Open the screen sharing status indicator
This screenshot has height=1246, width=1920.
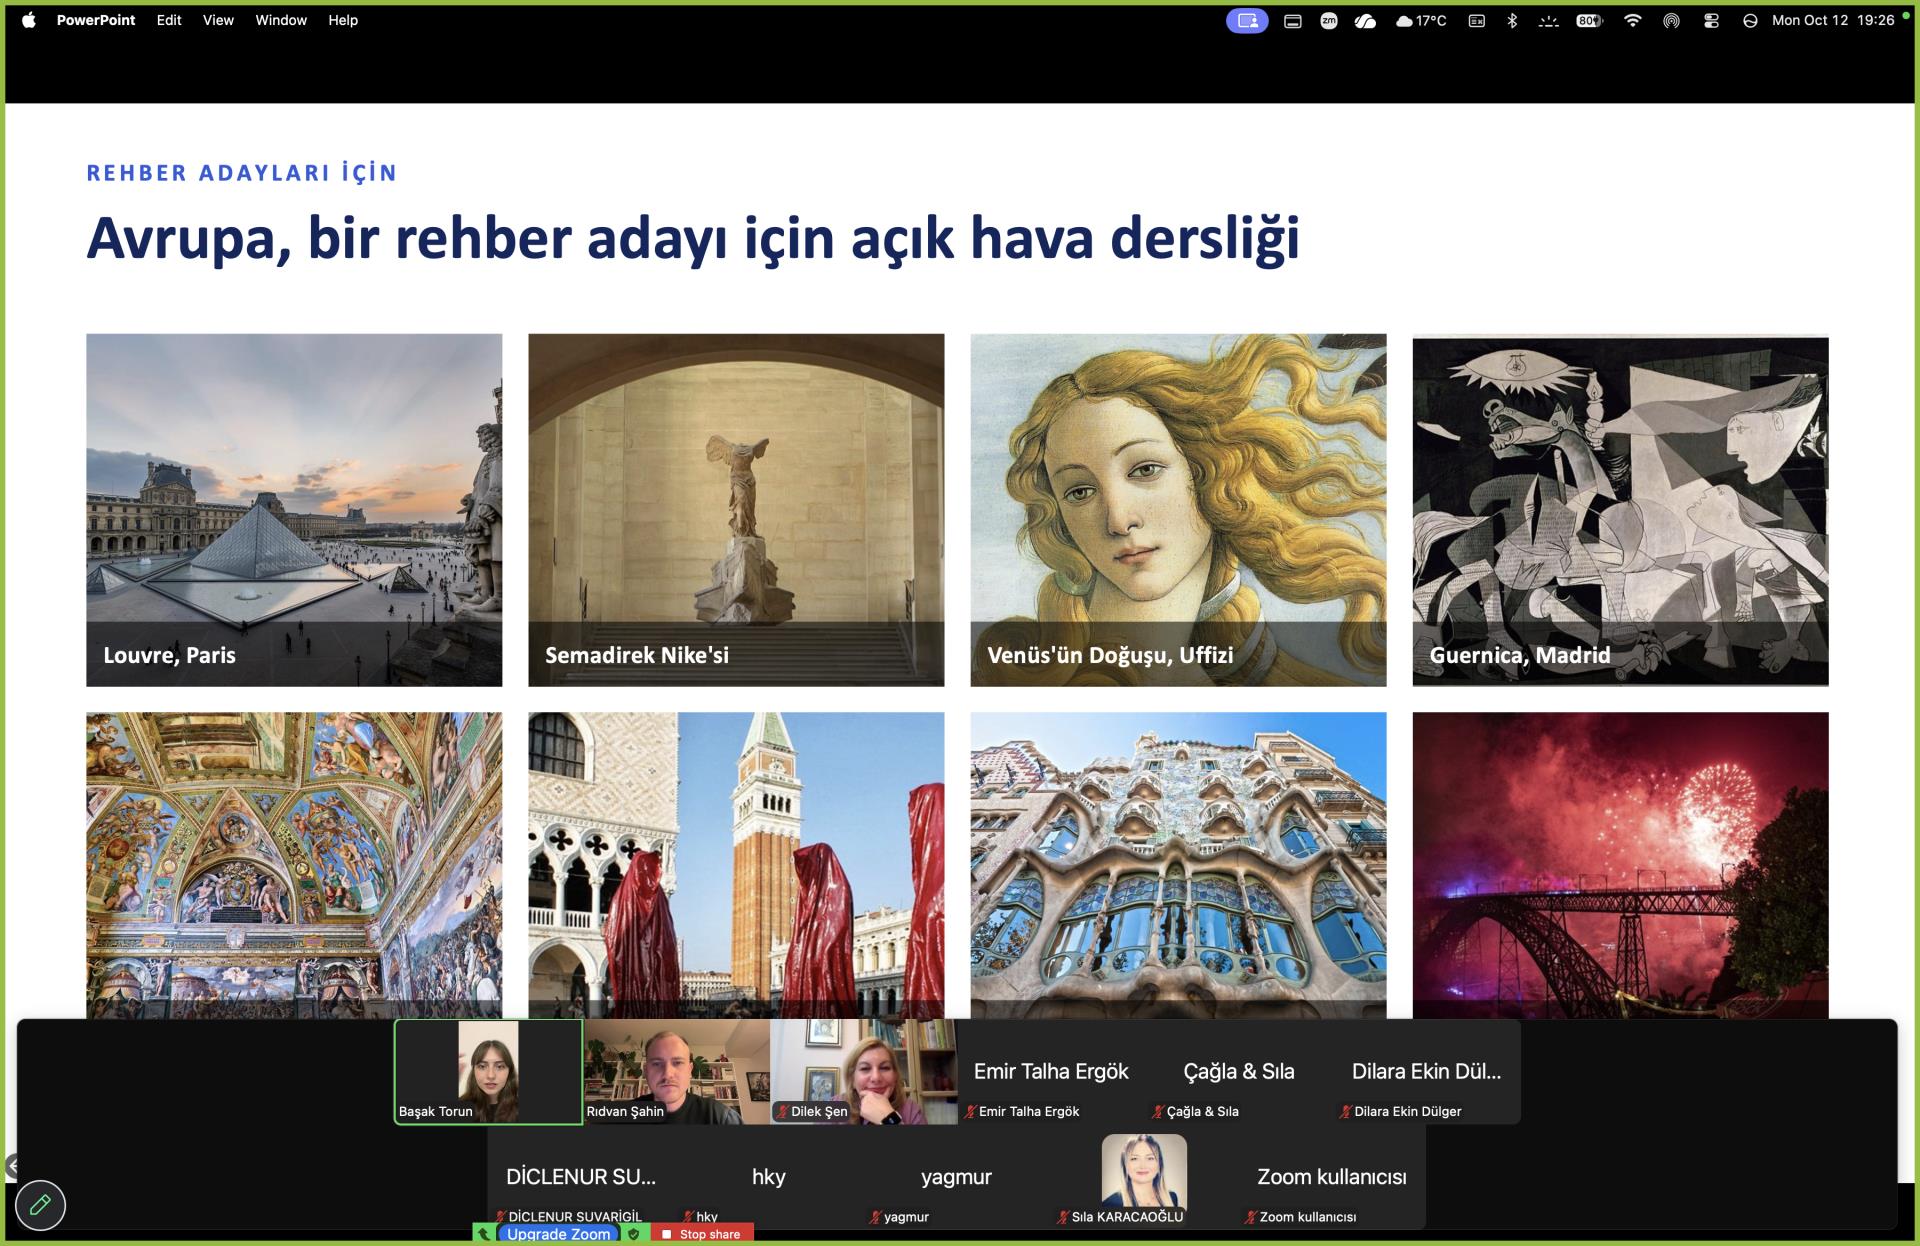(x=1247, y=21)
